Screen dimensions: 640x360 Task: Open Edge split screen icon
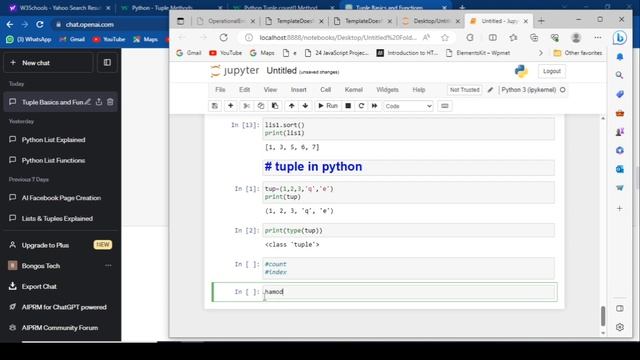click(x=493, y=38)
